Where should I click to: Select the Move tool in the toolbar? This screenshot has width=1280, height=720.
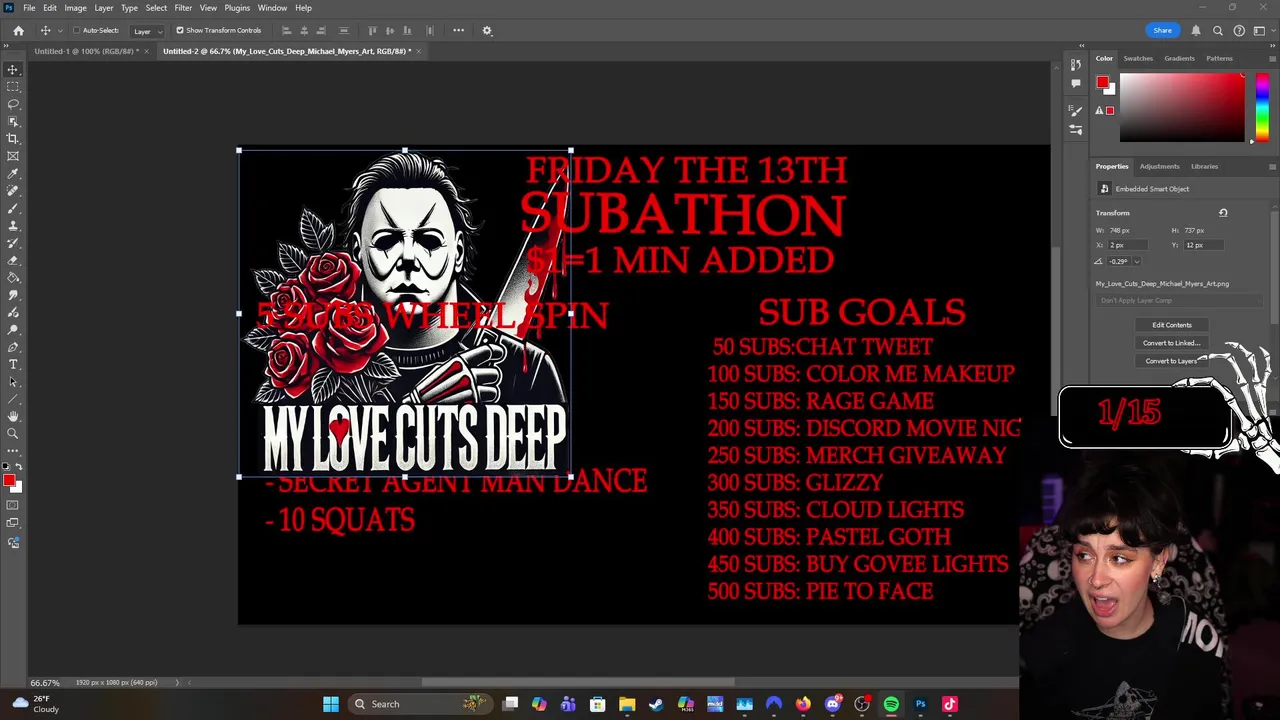[x=13, y=69]
